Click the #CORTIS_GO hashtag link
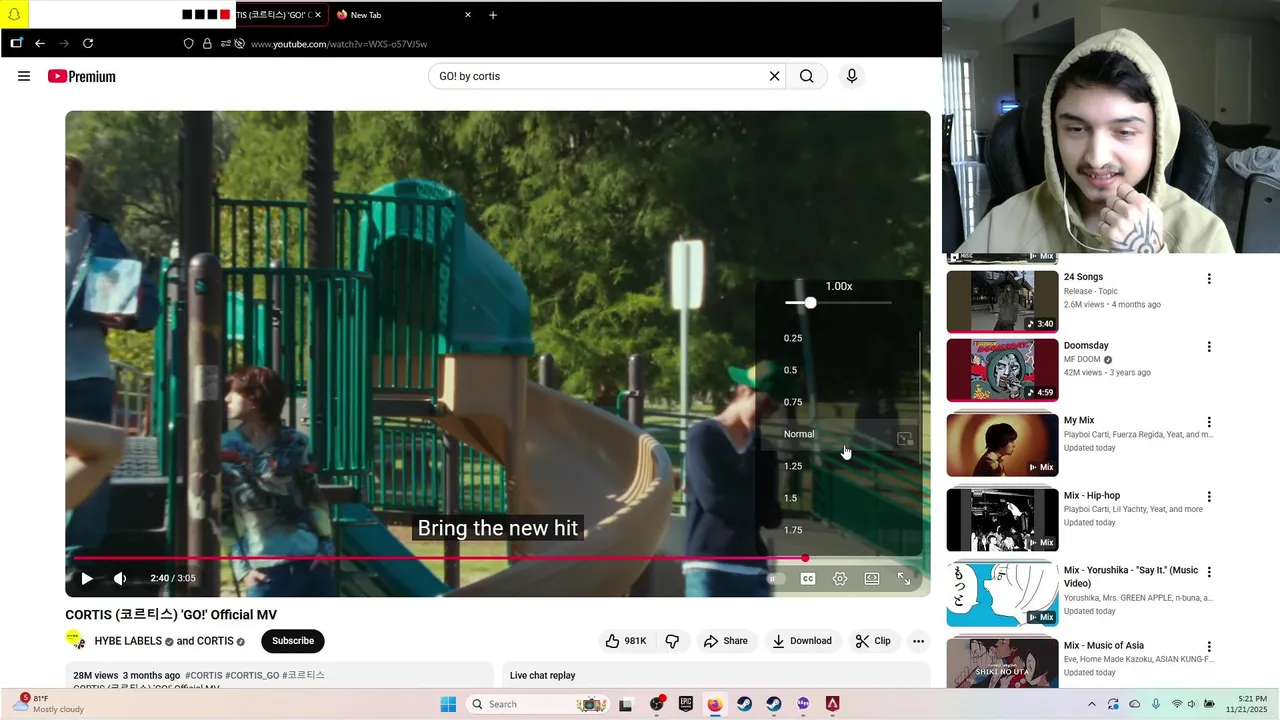The height and width of the screenshot is (720, 1280). click(253, 676)
